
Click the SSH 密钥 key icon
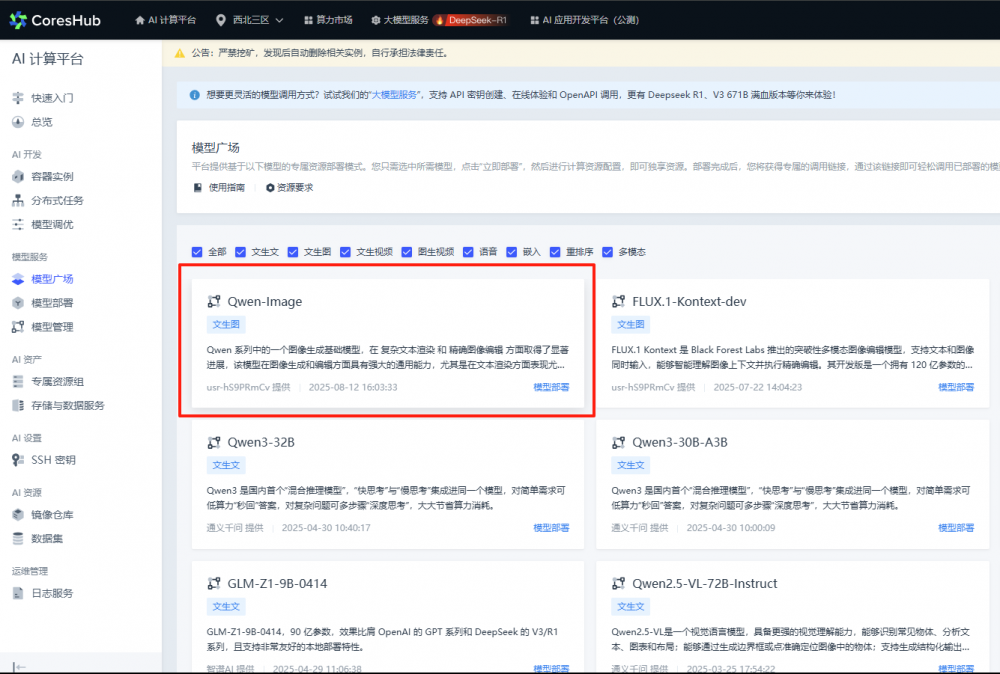18,460
